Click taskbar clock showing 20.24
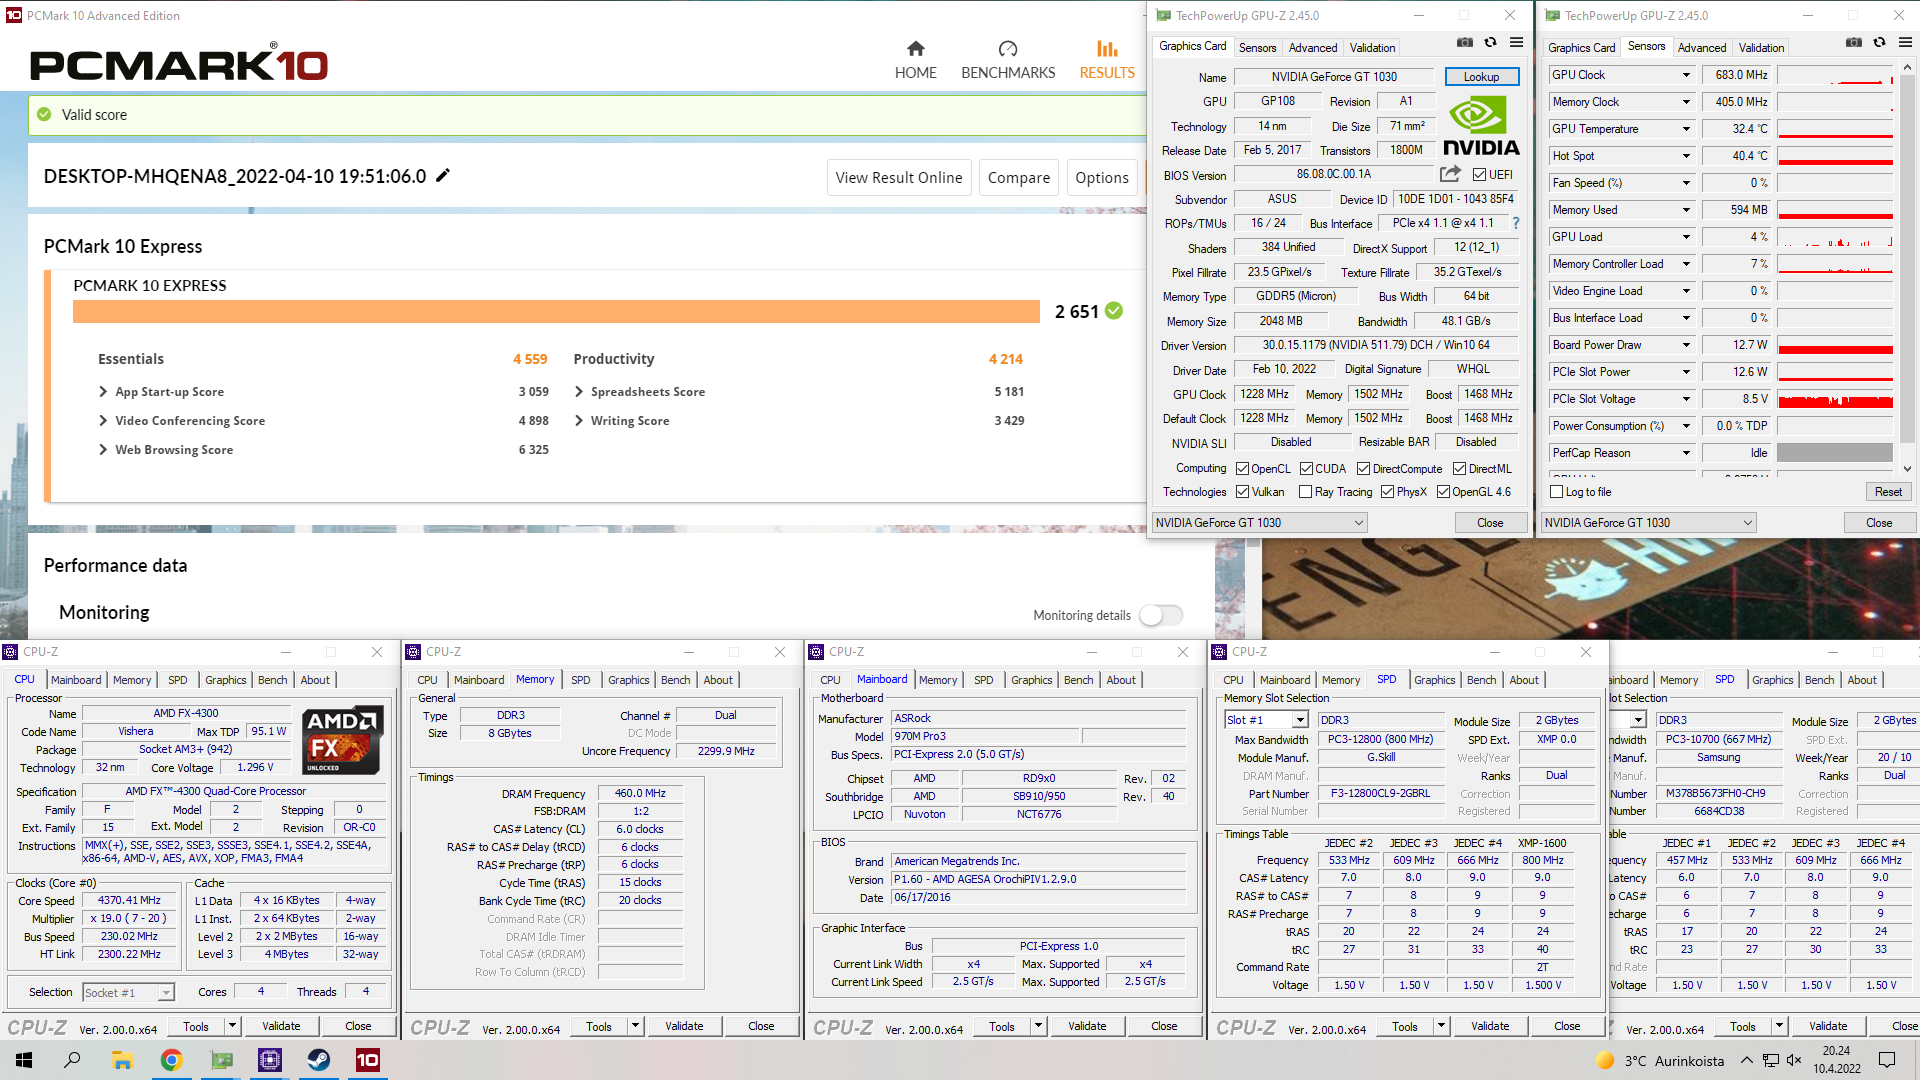 1836,1060
